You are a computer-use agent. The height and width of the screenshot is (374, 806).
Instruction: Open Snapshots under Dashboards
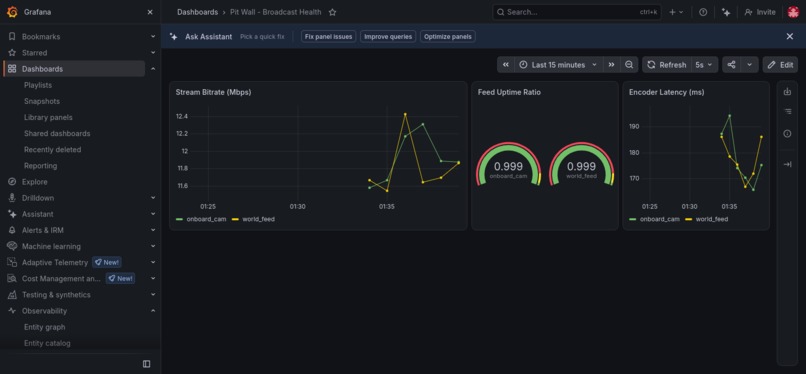[42, 101]
